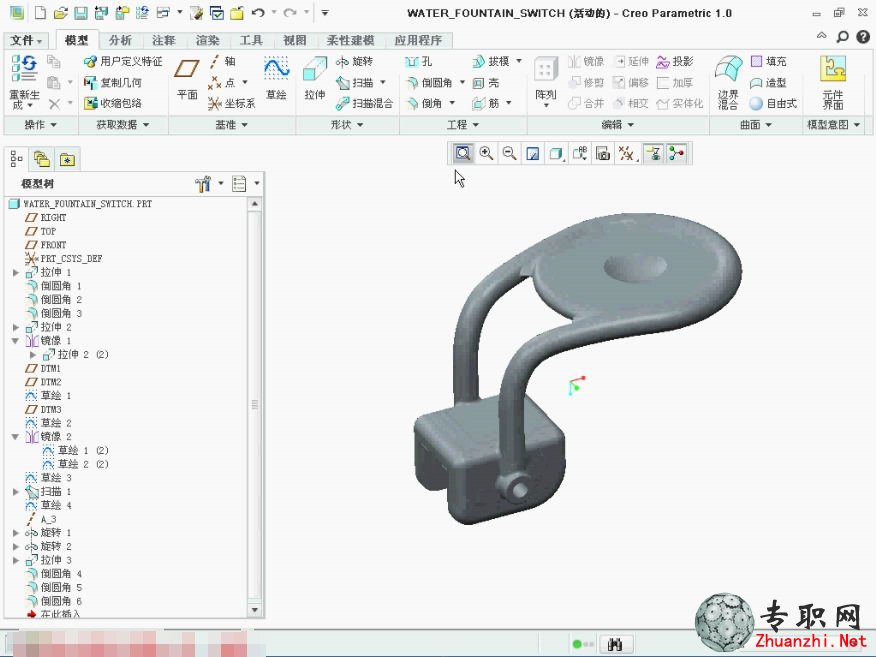Select the Shell (壳) tool

click(x=485, y=83)
